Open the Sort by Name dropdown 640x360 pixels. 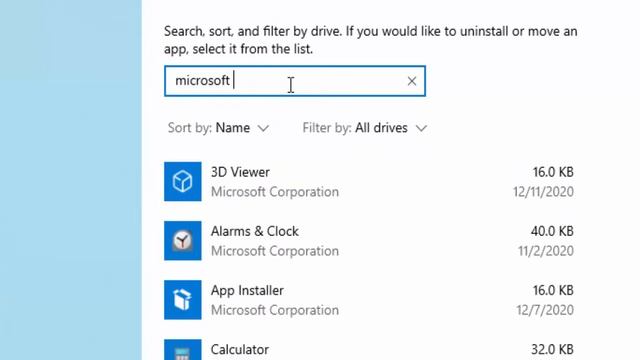click(x=218, y=128)
